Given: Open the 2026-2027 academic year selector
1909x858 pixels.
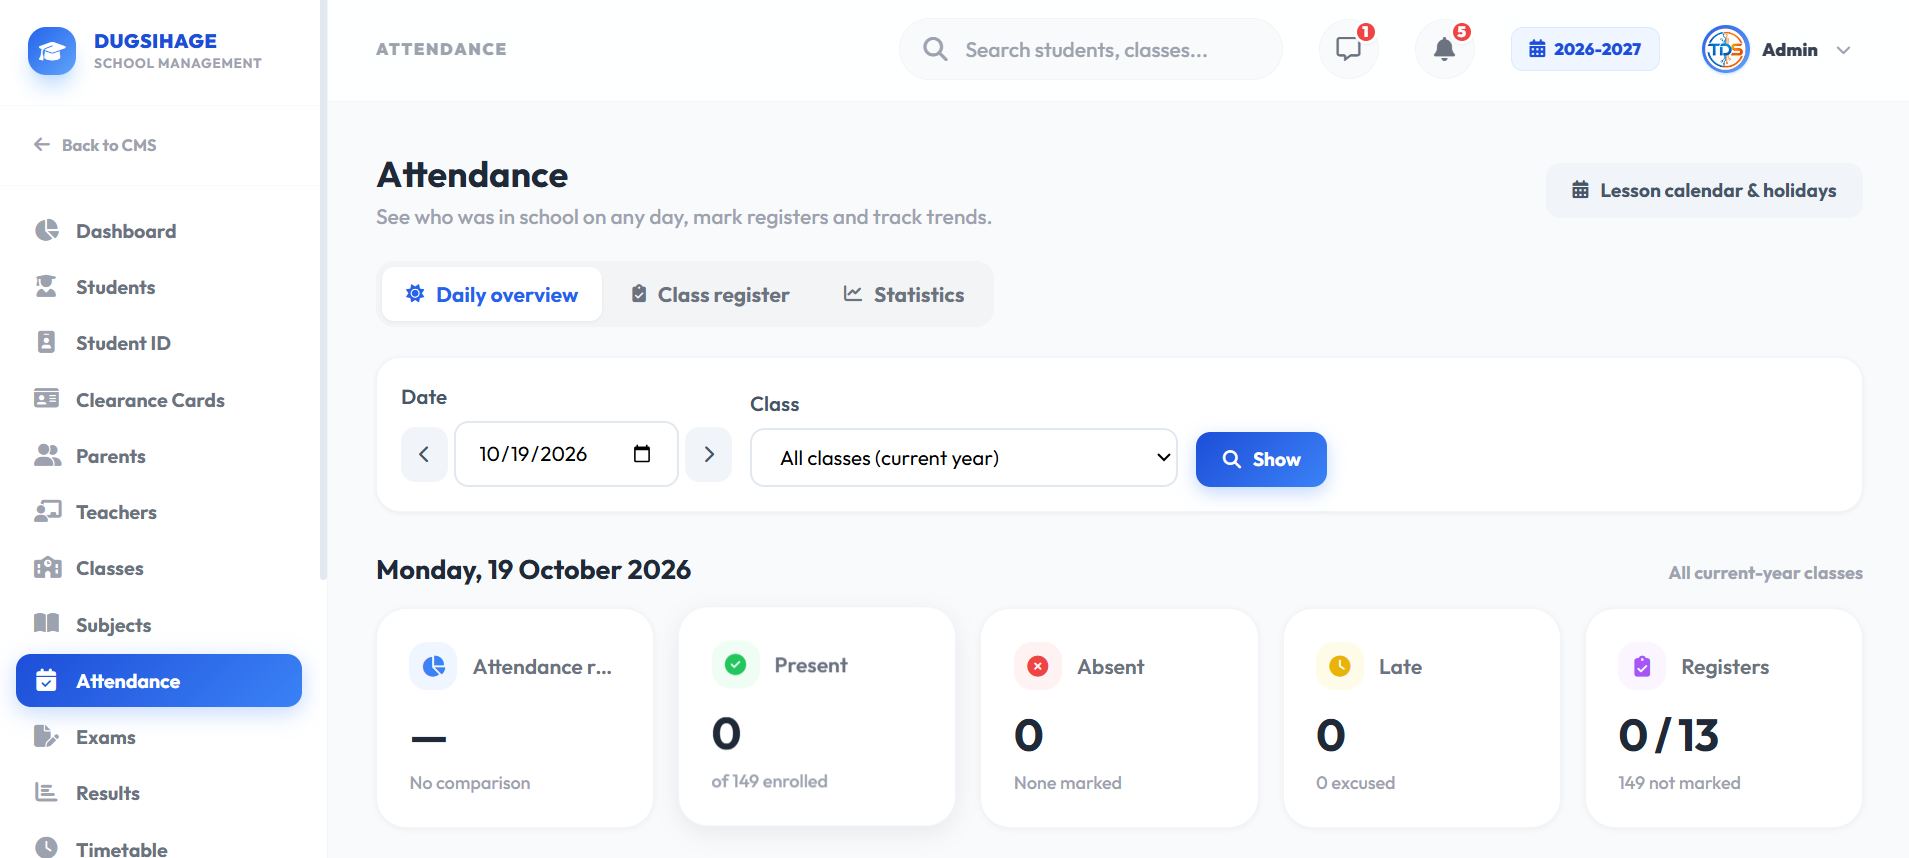Looking at the screenshot, I should pos(1585,49).
